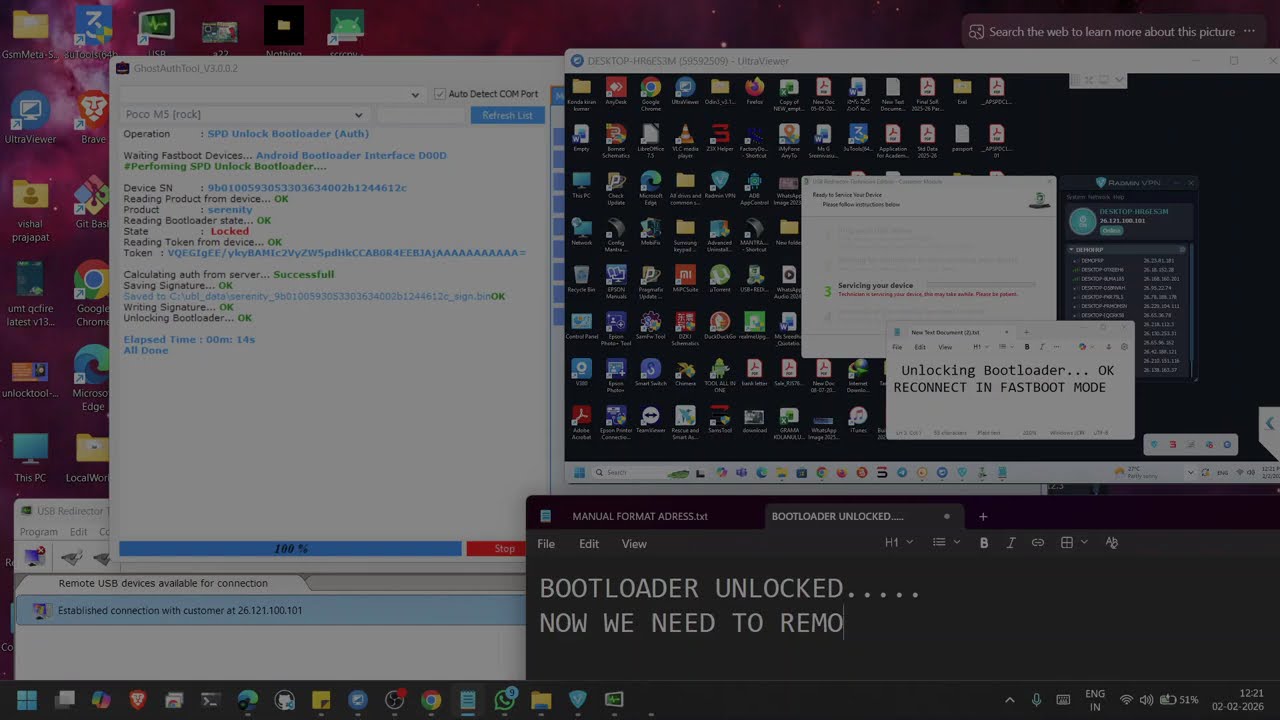
Task: Switch to MANUAL FORMAT ADRESS.txt tab
Action: (x=640, y=517)
